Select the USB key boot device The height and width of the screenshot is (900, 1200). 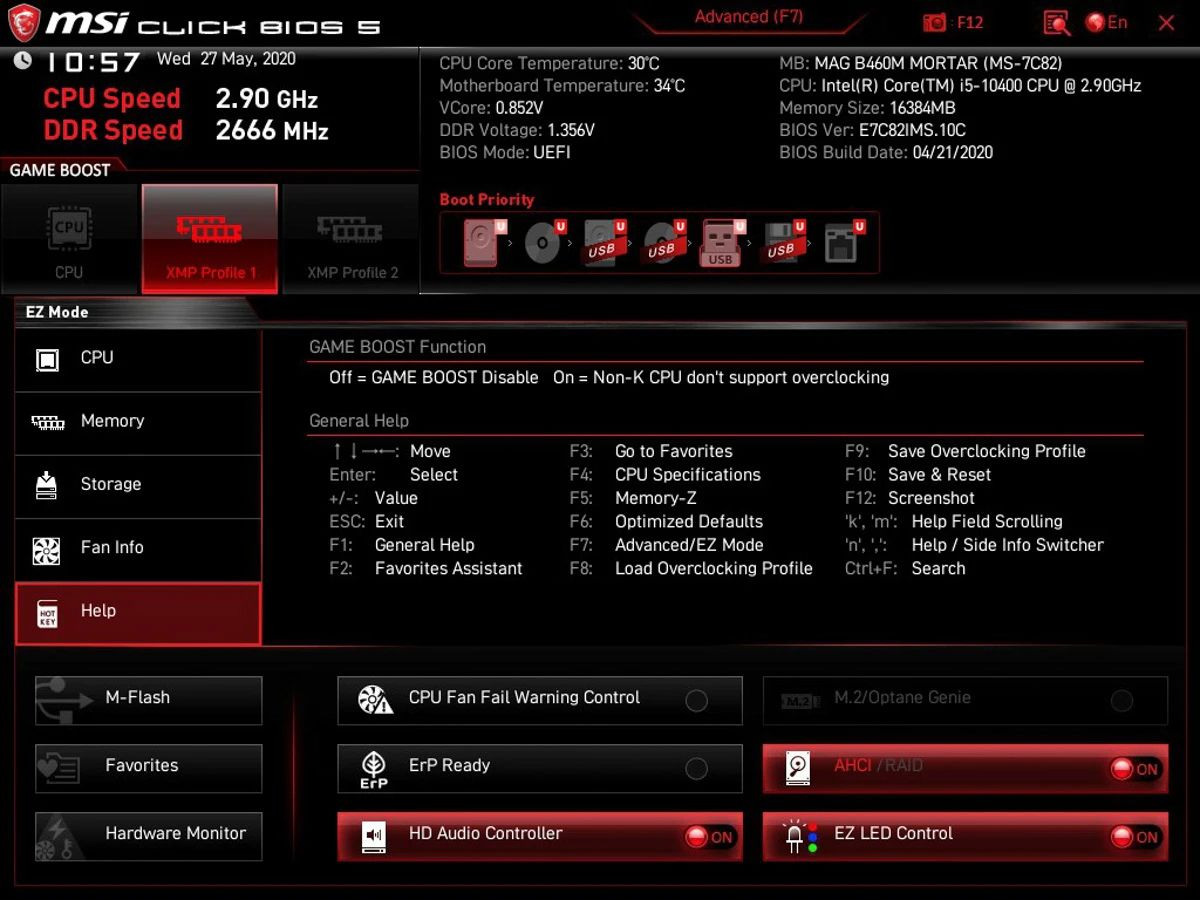723,242
